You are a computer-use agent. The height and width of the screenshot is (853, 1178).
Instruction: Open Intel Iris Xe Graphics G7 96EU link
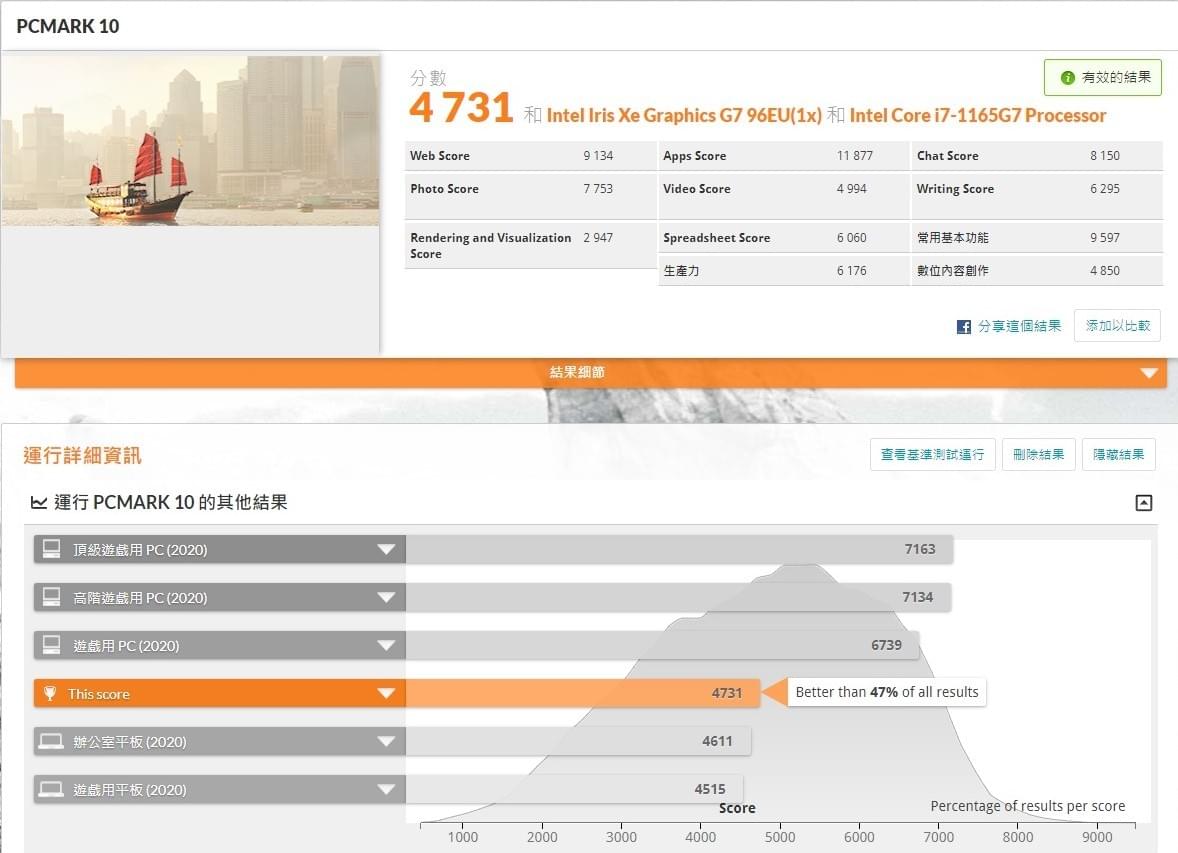tap(684, 116)
